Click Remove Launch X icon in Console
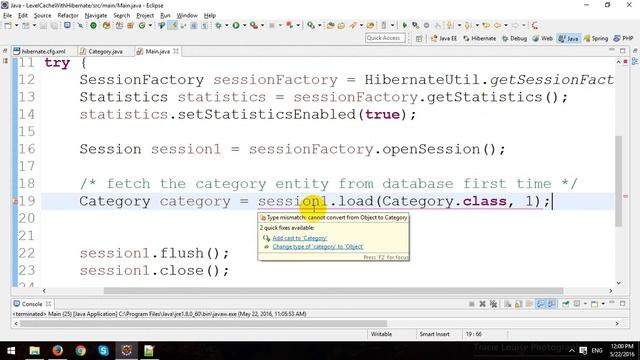The height and width of the screenshot is (360, 640). (482, 304)
